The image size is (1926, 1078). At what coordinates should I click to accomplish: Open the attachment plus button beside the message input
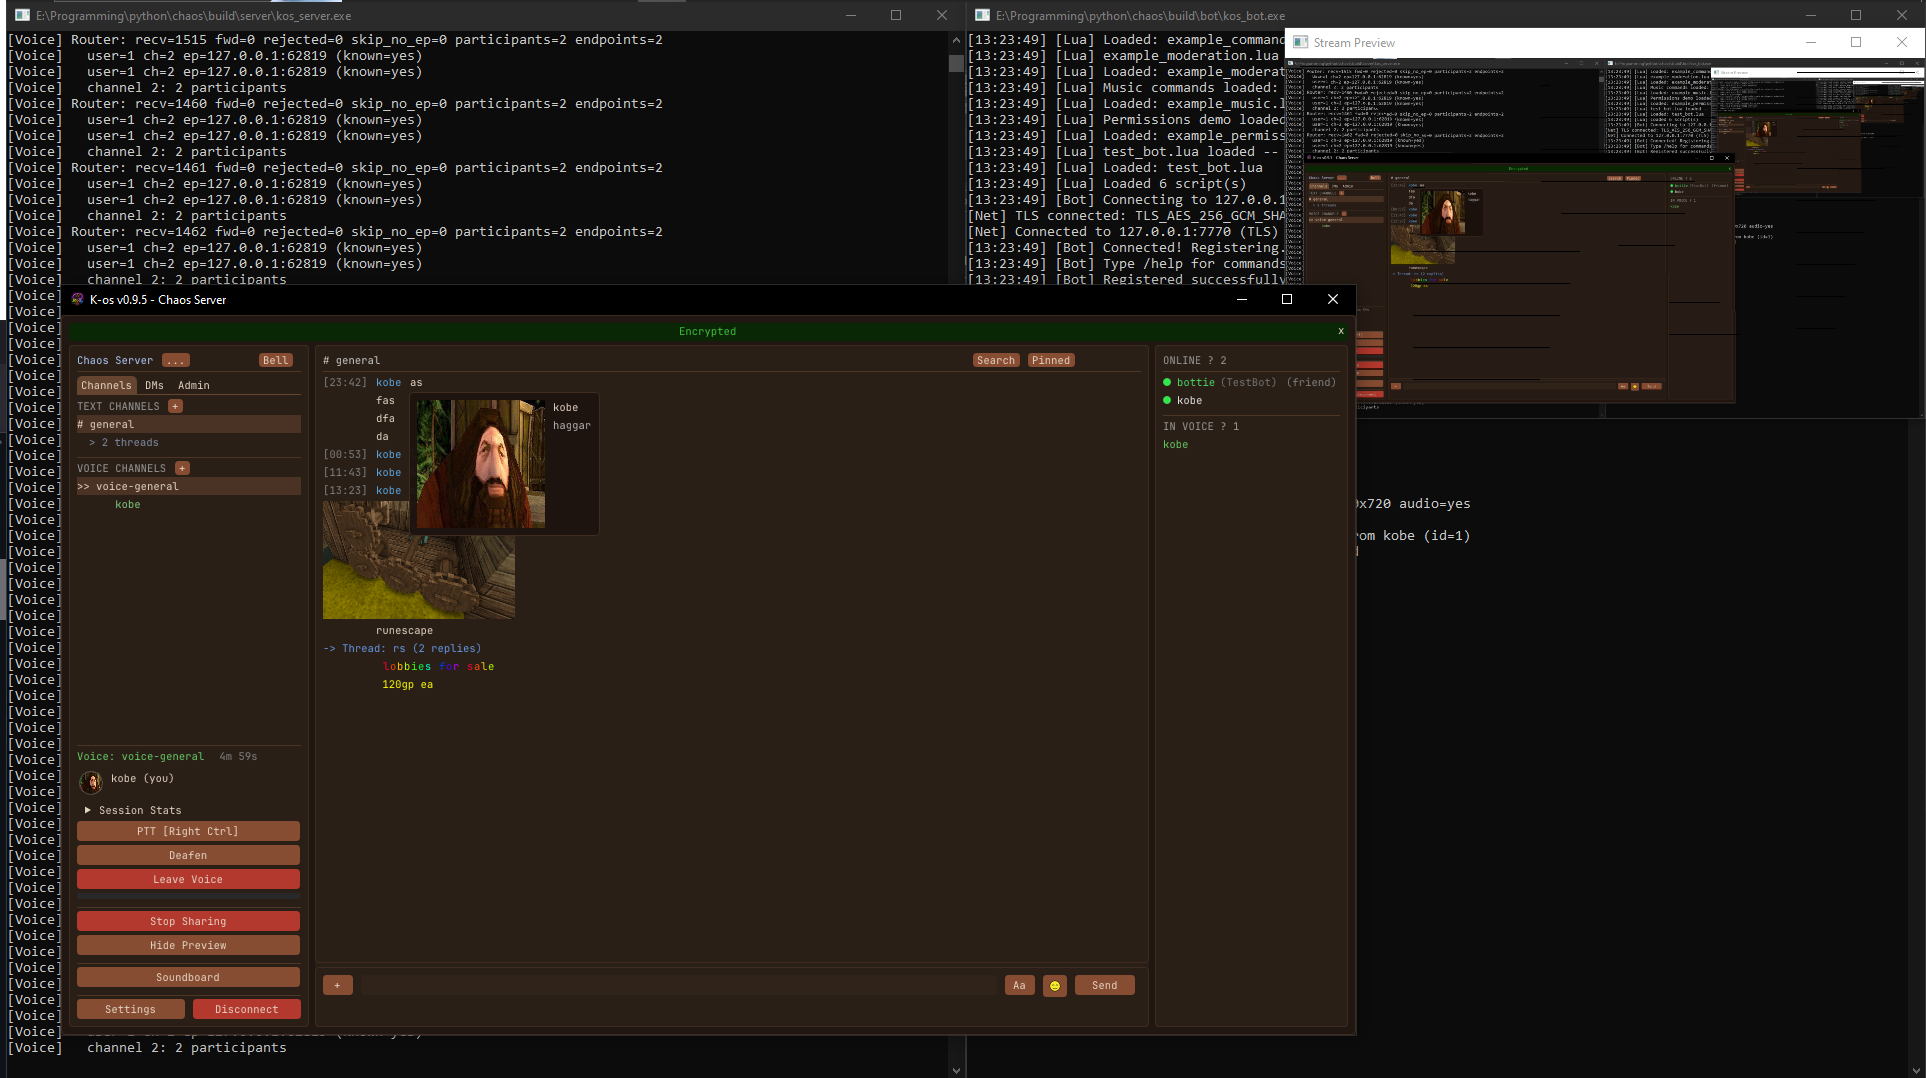337,986
